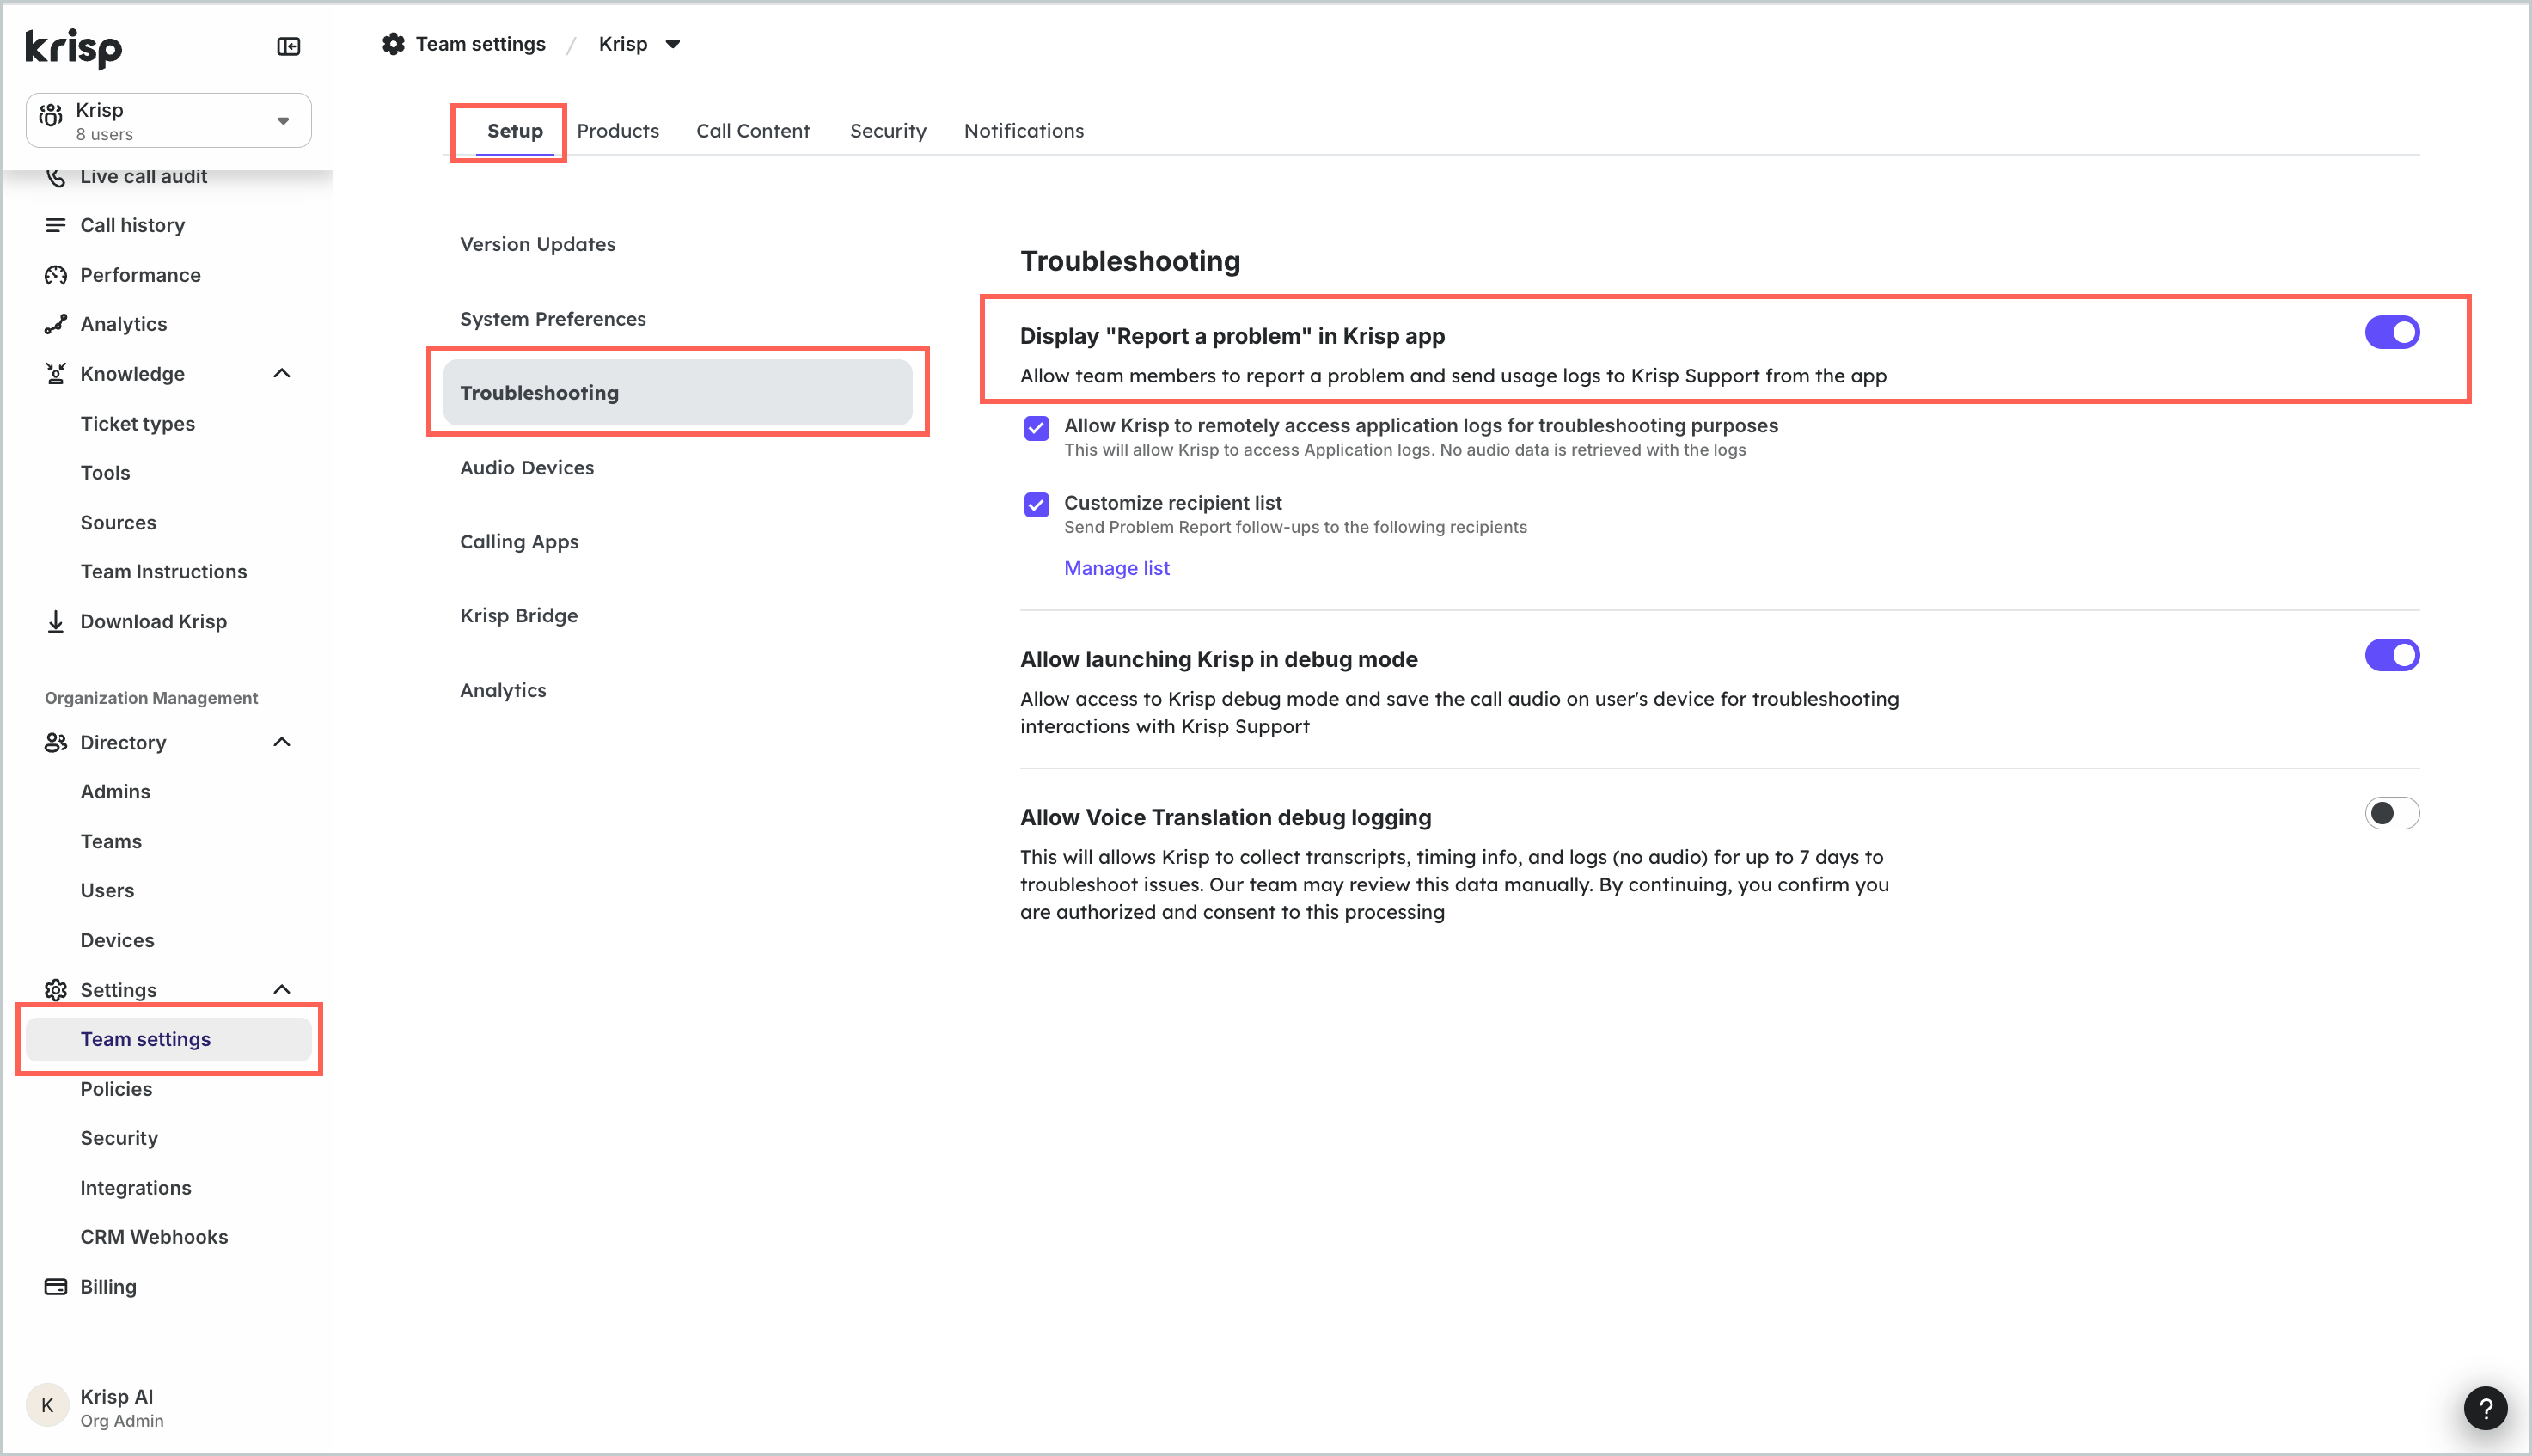Enable Voice Translation debug logging toggle
The image size is (2532, 1456).
pos(2391,813)
